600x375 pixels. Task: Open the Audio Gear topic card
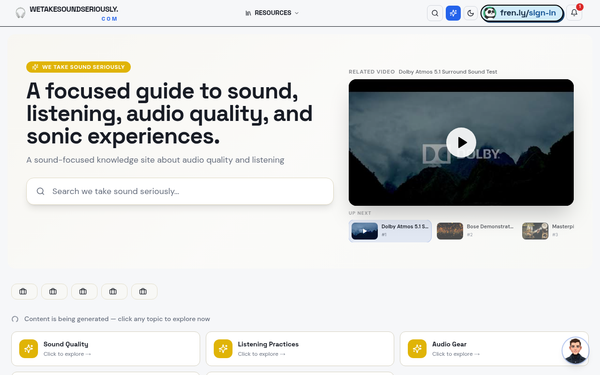pyautogui.click(x=494, y=349)
